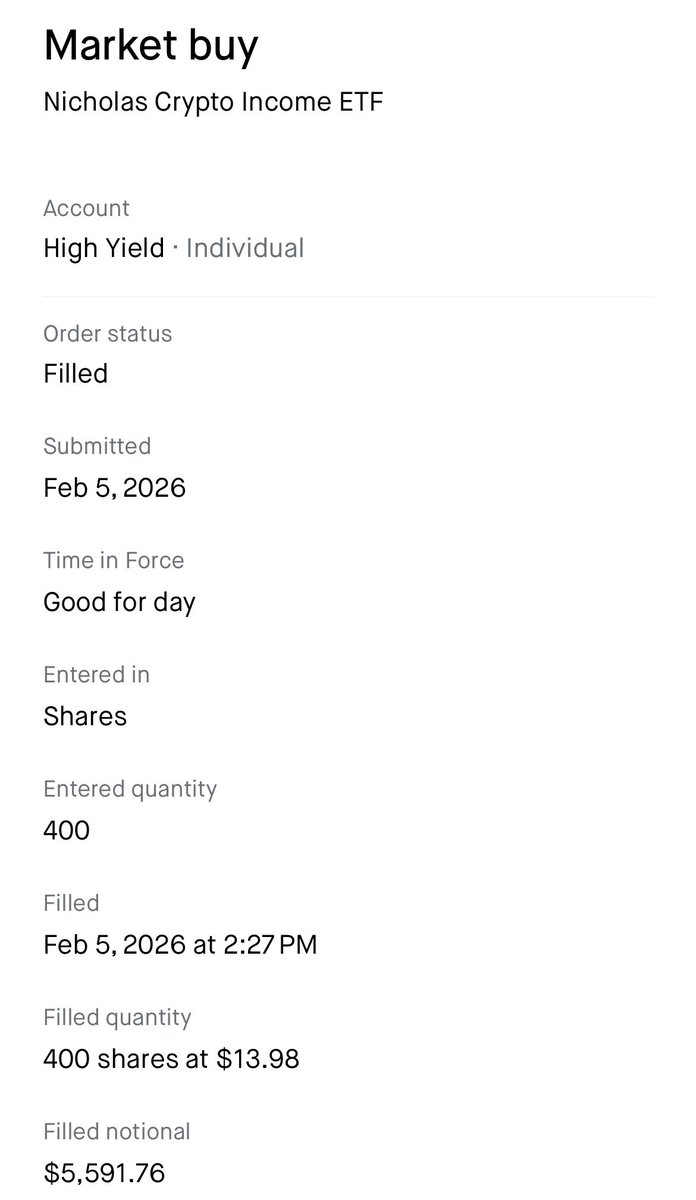Select the Feb 5, 2026 submitted date

coord(114,488)
